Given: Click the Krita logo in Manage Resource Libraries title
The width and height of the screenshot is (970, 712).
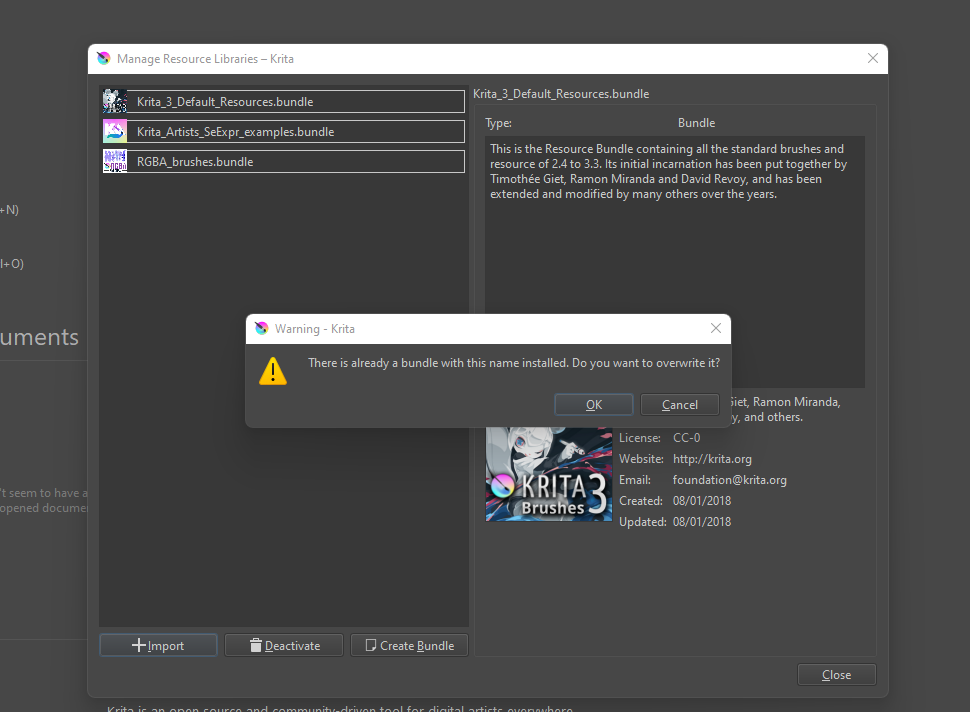Looking at the screenshot, I should click(104, 58).
